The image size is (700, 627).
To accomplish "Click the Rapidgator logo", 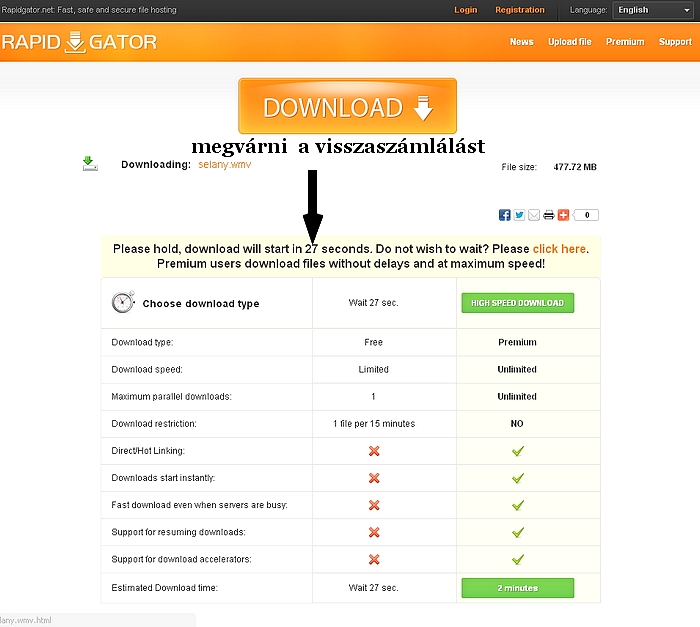I will tap(78, 43).
